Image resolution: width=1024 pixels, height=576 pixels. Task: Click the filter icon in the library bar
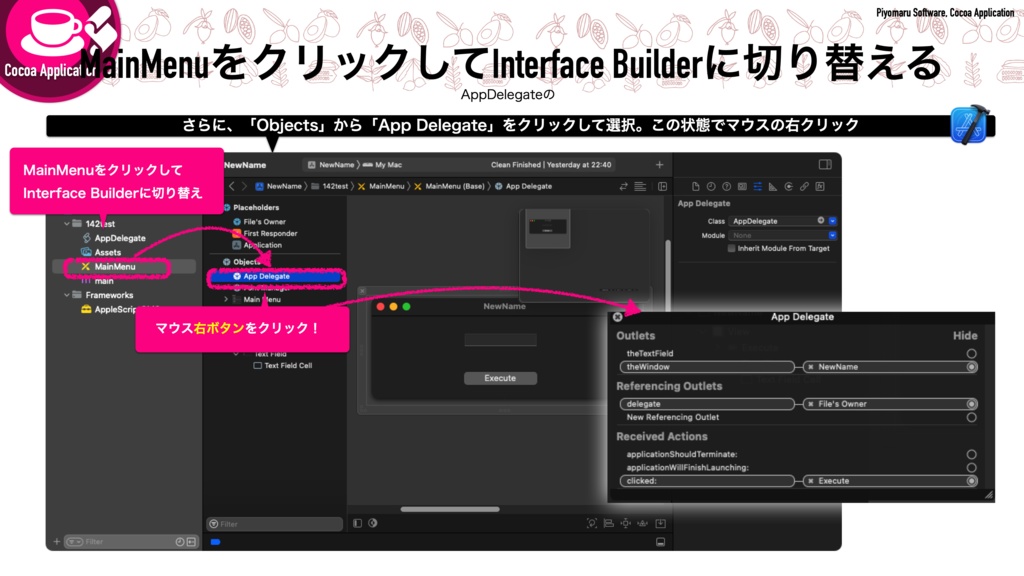coord(214,524)
